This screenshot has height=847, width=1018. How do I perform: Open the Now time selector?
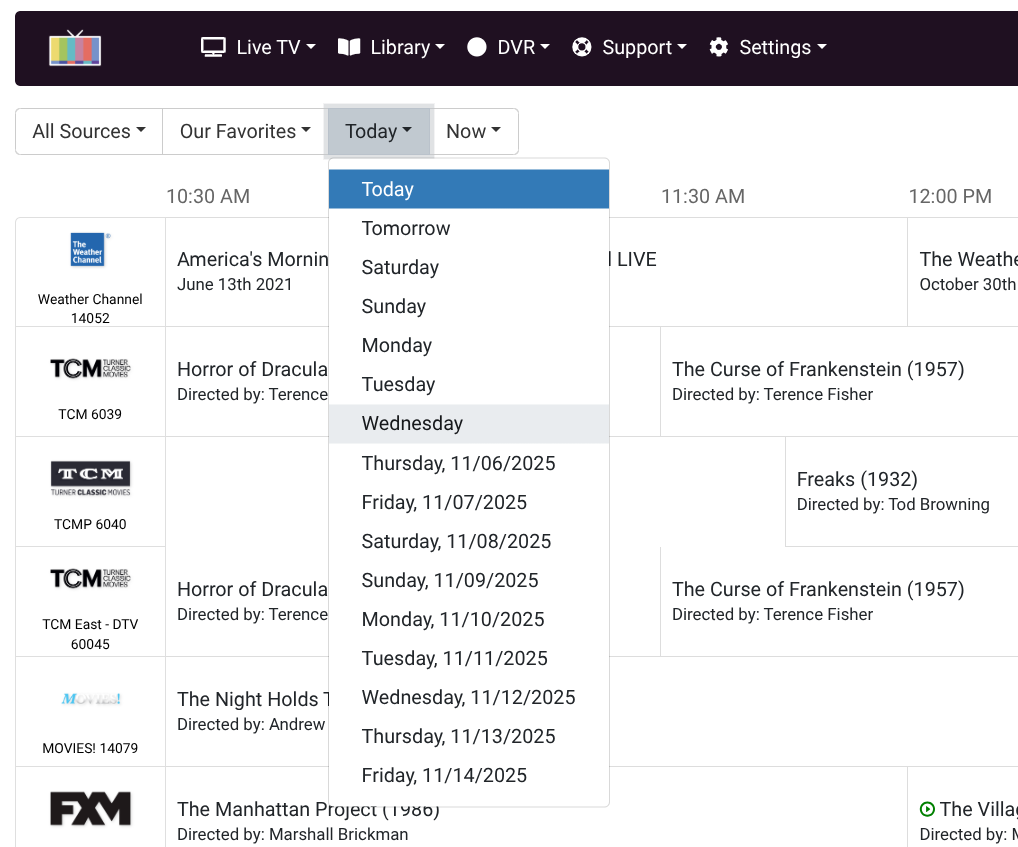point(474,131)
